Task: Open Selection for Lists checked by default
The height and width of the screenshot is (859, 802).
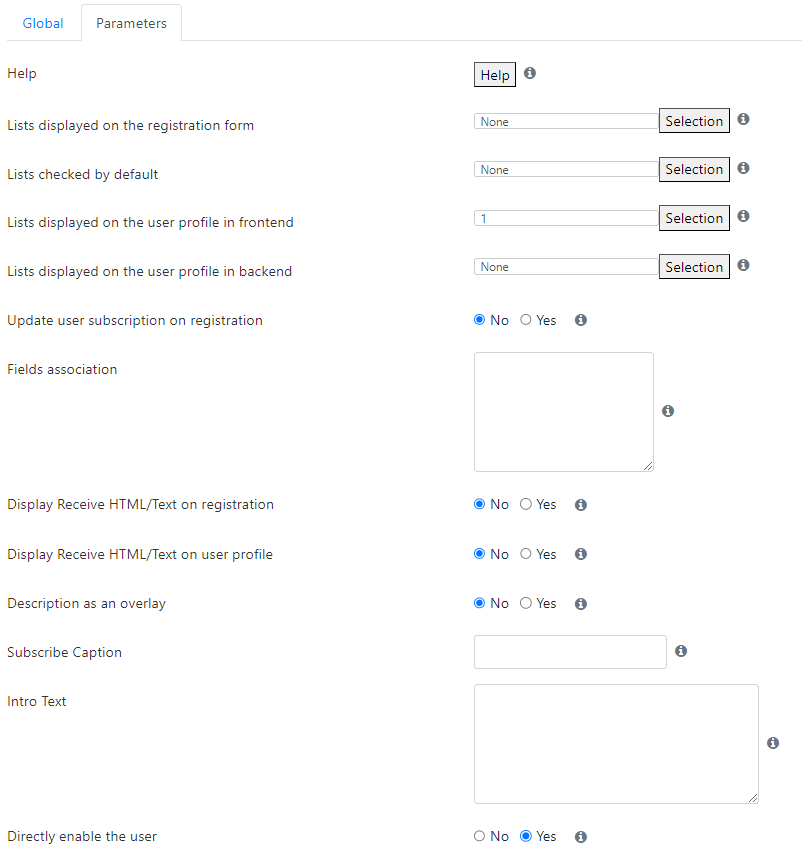Action: pos(694,169)
